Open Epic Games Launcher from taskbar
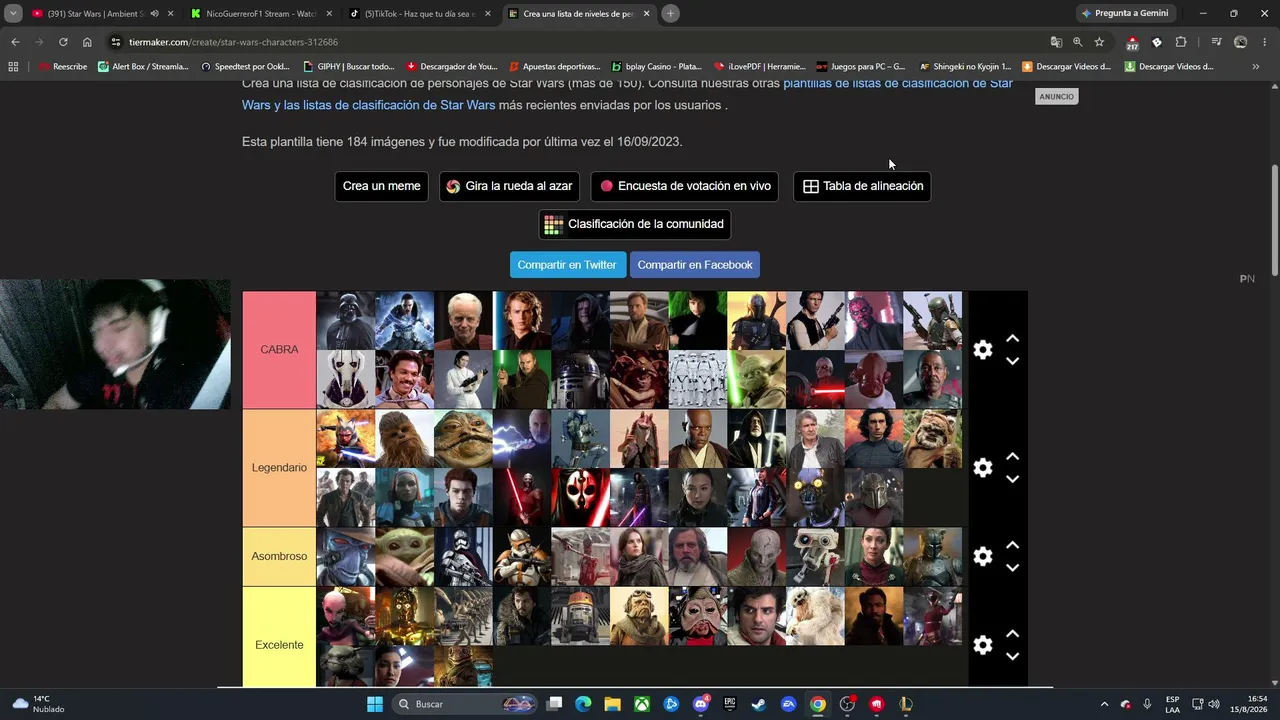 (730, 704)
